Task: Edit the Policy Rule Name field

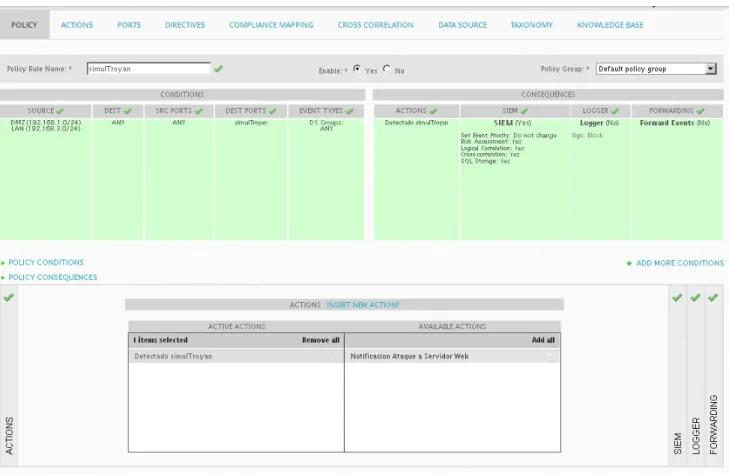Action: tap(148, 68)
